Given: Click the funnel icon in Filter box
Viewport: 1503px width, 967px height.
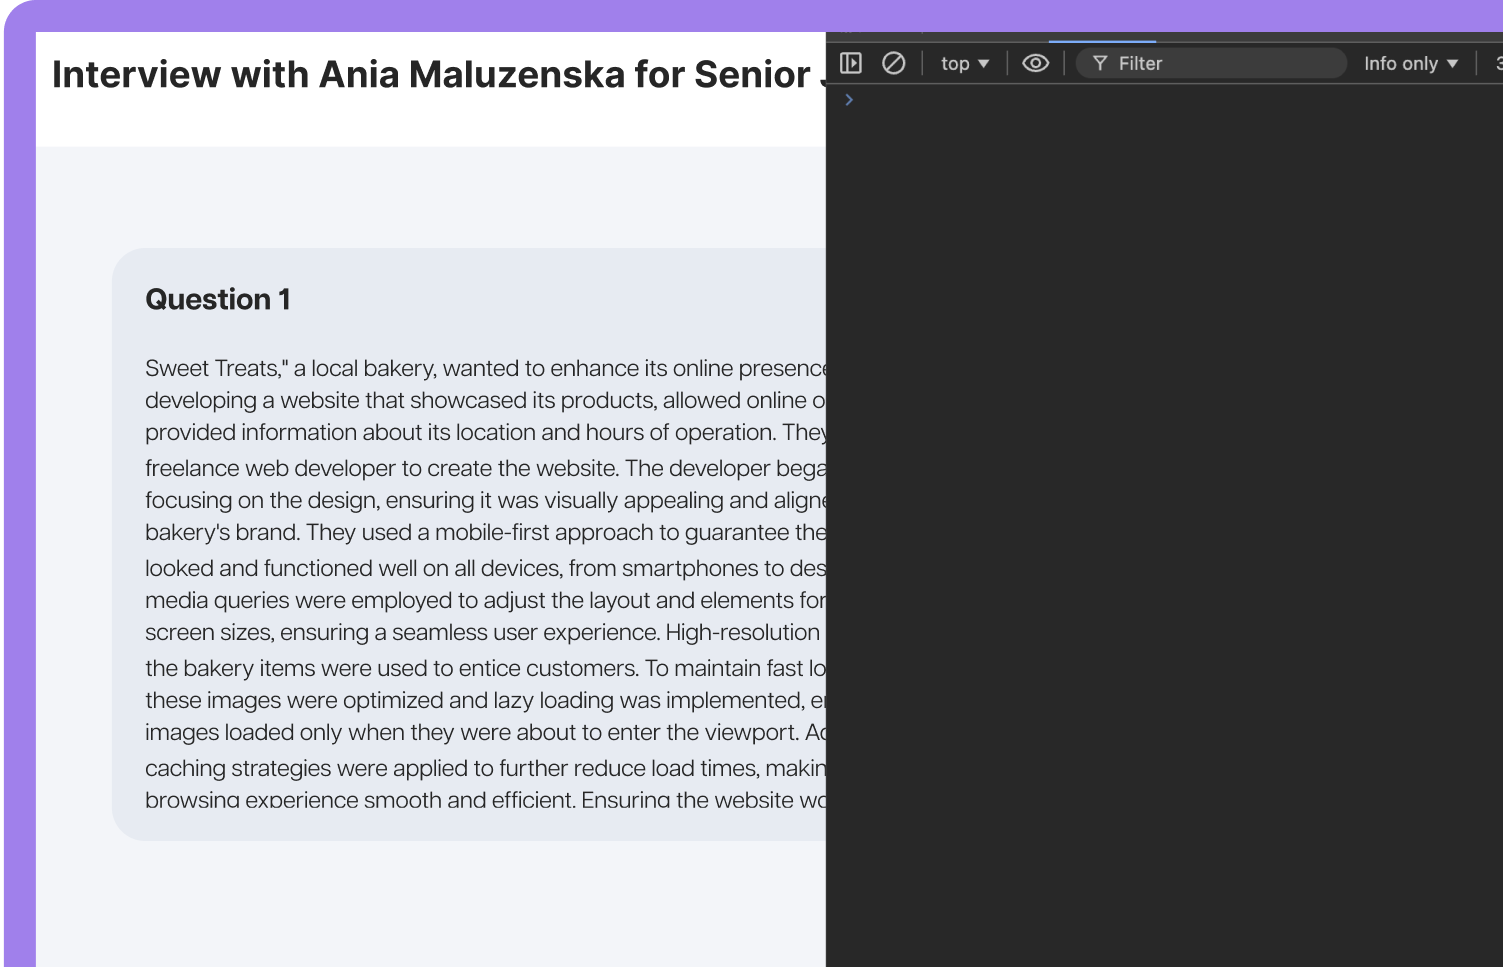Looking at the screenshot, I should [1100, 63].
